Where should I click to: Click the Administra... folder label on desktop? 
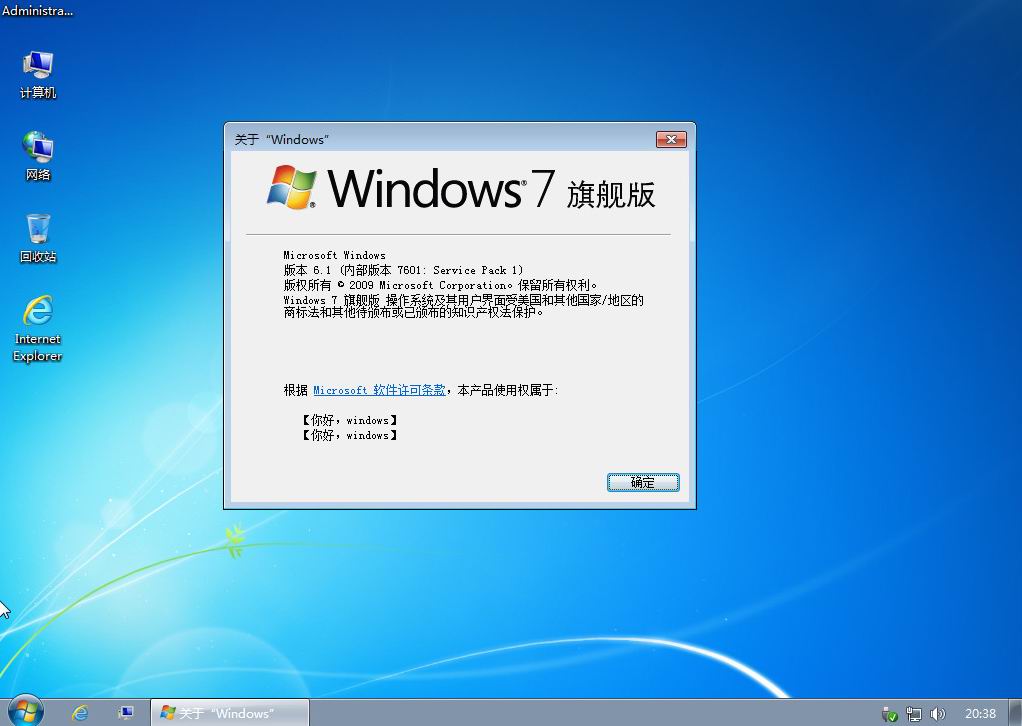[x=37, y=10]
